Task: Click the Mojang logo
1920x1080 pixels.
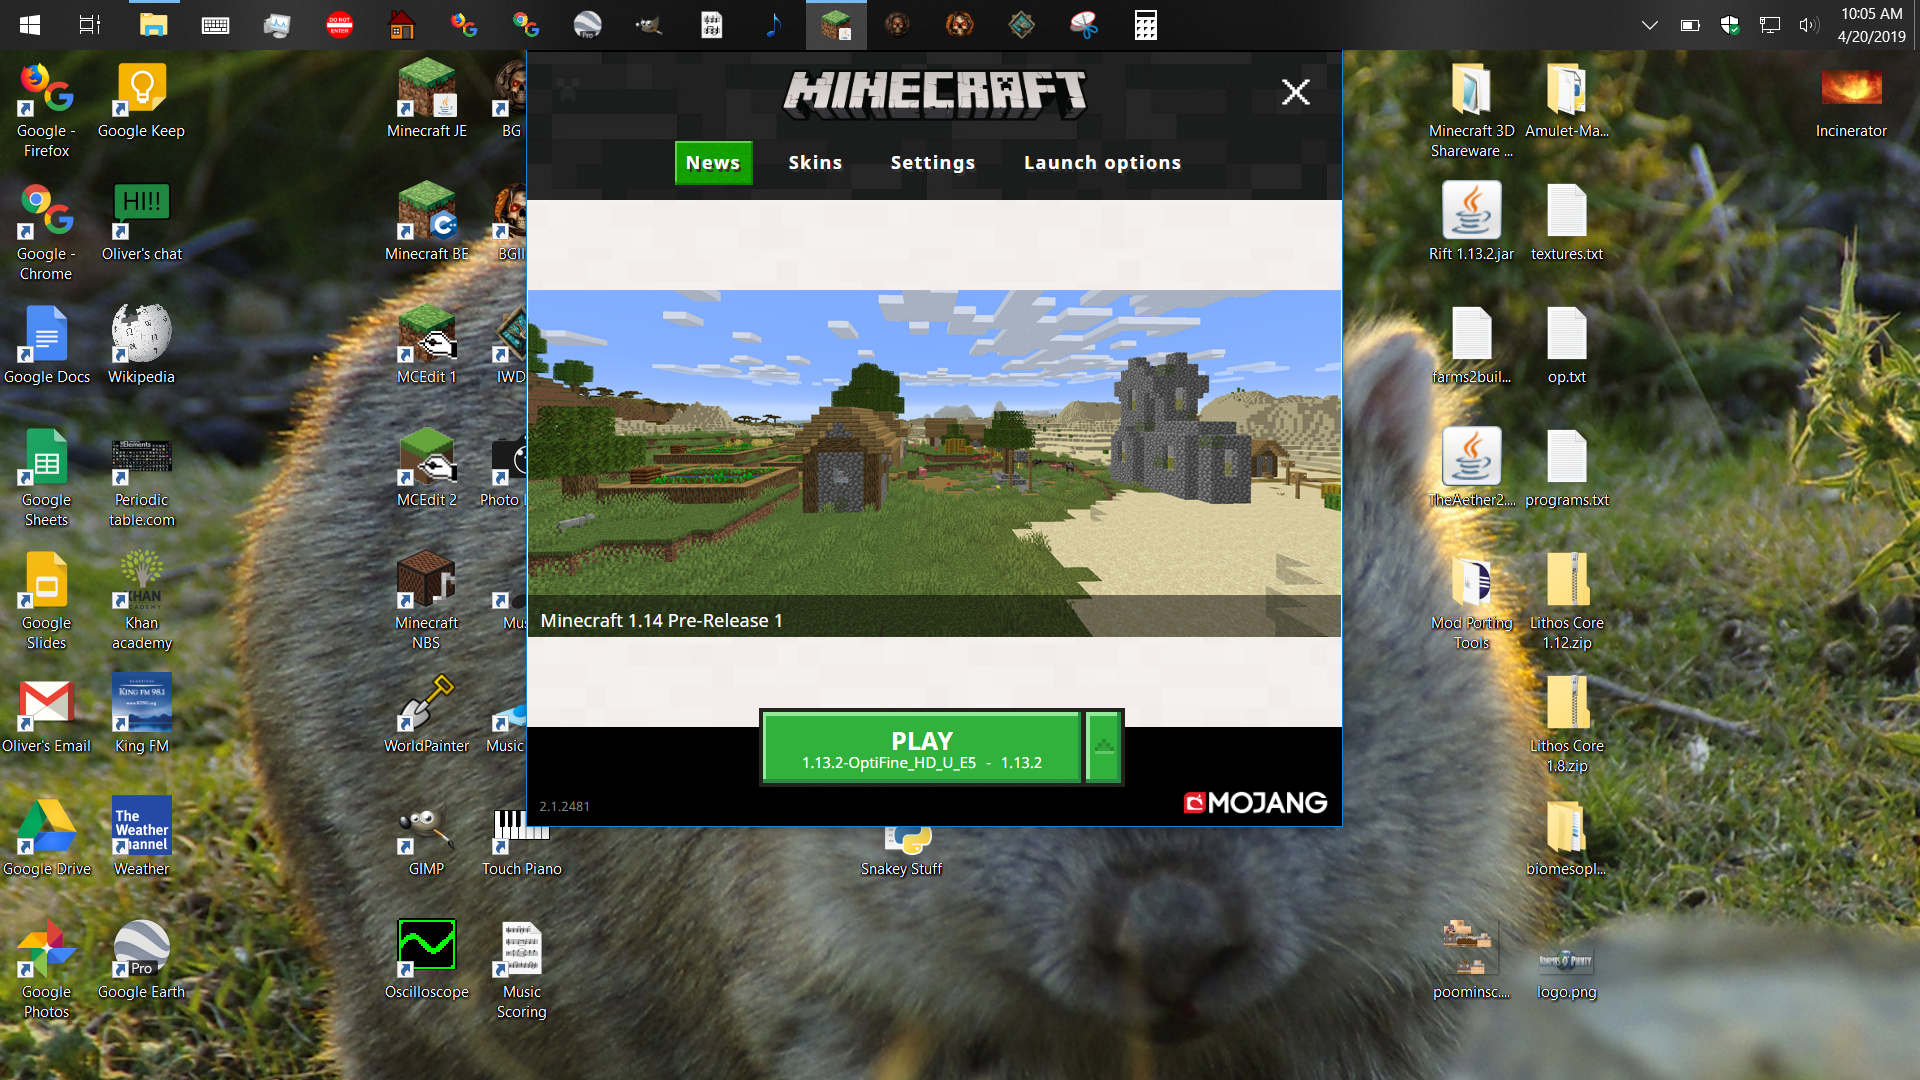Action: coord(1255,803)
